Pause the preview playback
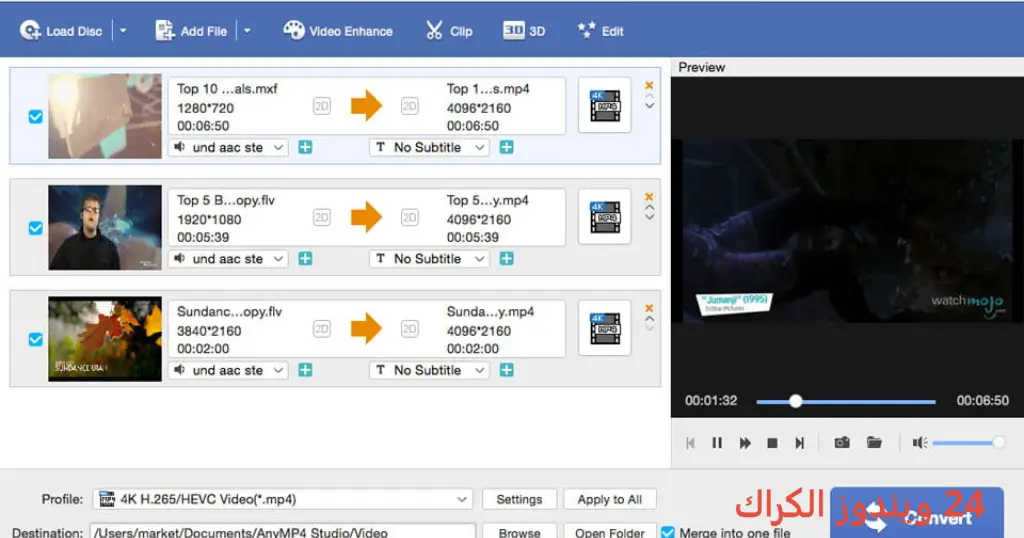The height and width of the screenshot is (538, 1024). point(717,443)
